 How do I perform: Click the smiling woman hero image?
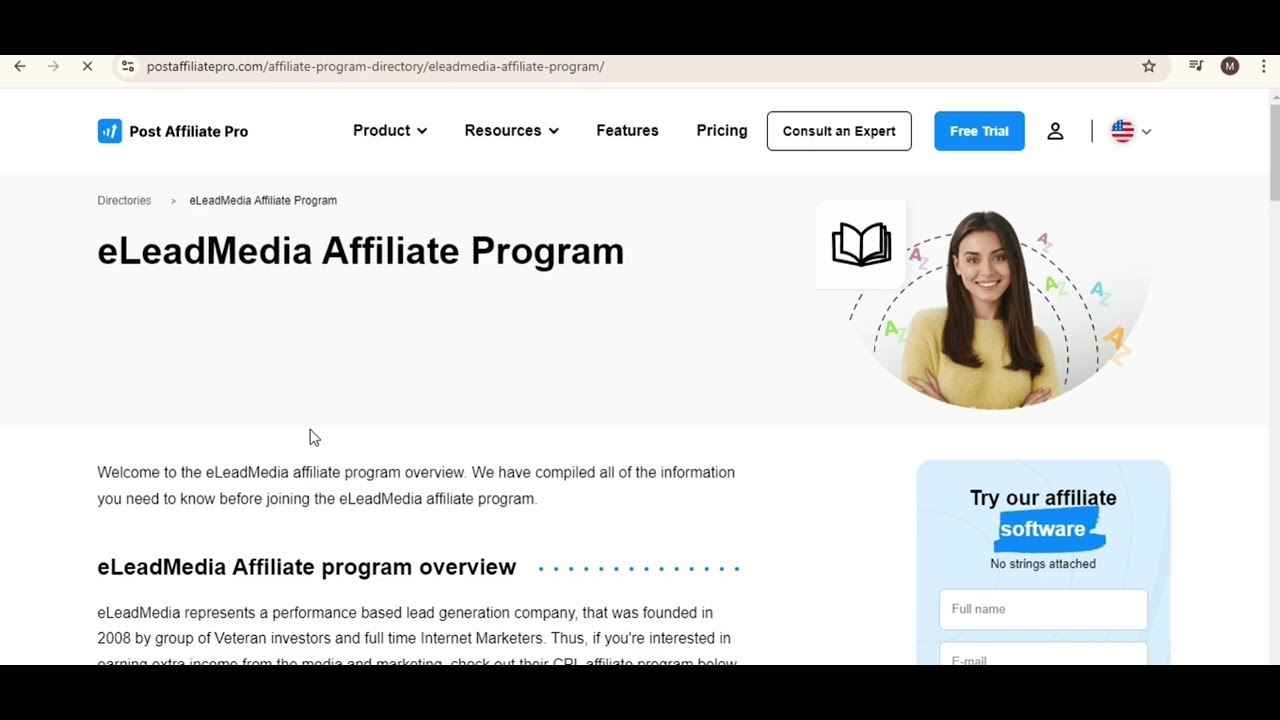(990, 309)
